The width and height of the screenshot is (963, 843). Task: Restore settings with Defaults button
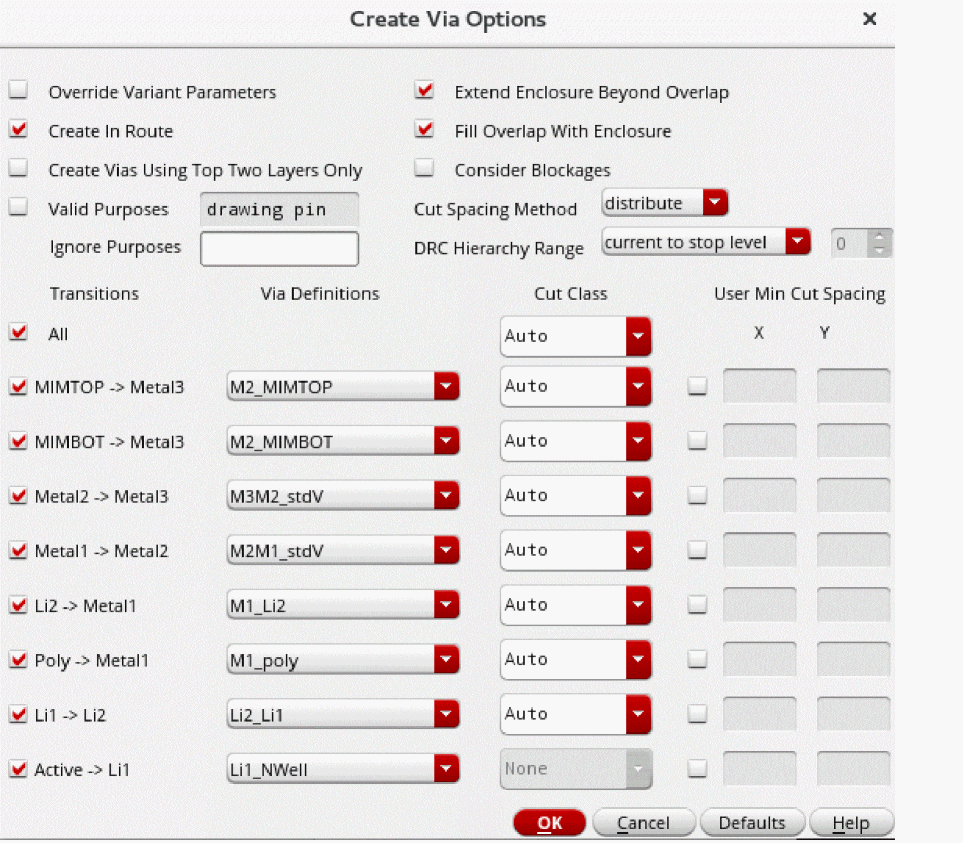752,823
